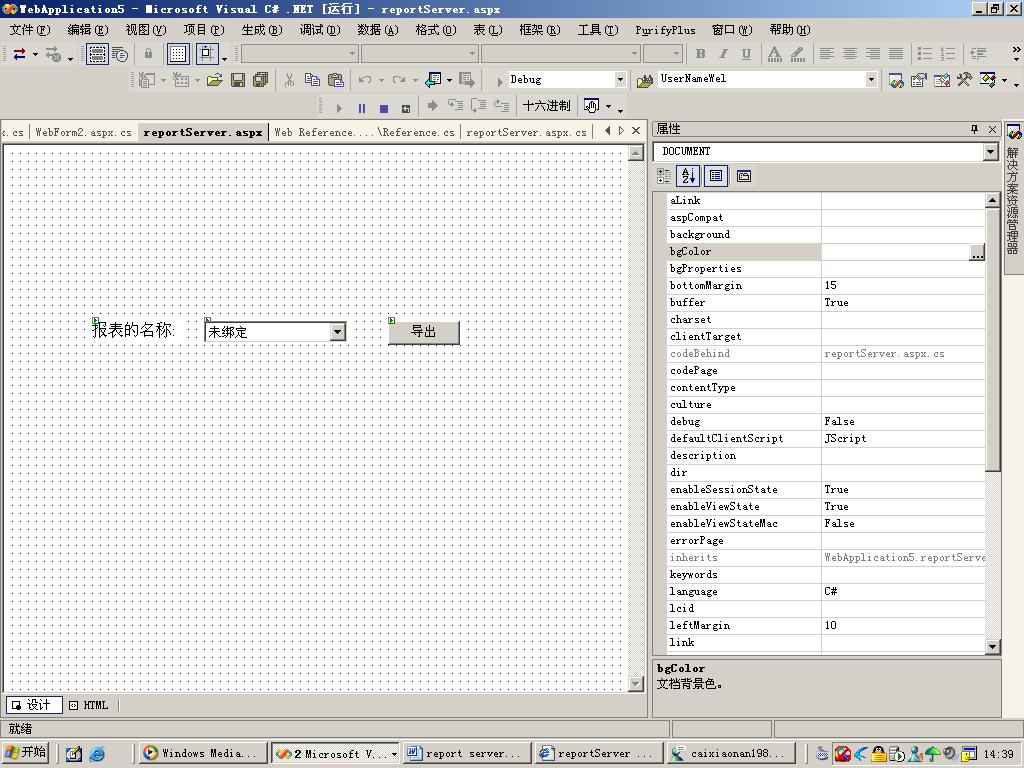Click the Save All icon
Viewport: 1024px width, 768px height.
[261, 80]
